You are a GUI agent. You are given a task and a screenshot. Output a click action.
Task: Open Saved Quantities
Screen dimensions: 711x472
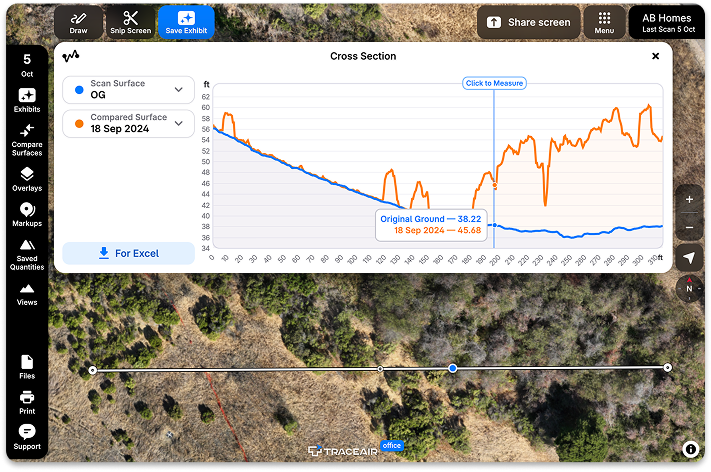(x=27, y=254)
